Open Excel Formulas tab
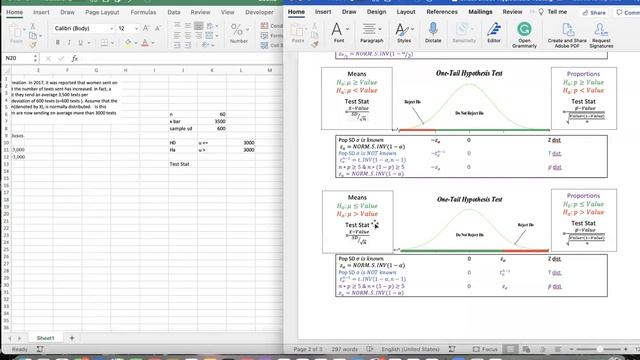This screenshot has width=640, height=360. click(x=143, y=12)
